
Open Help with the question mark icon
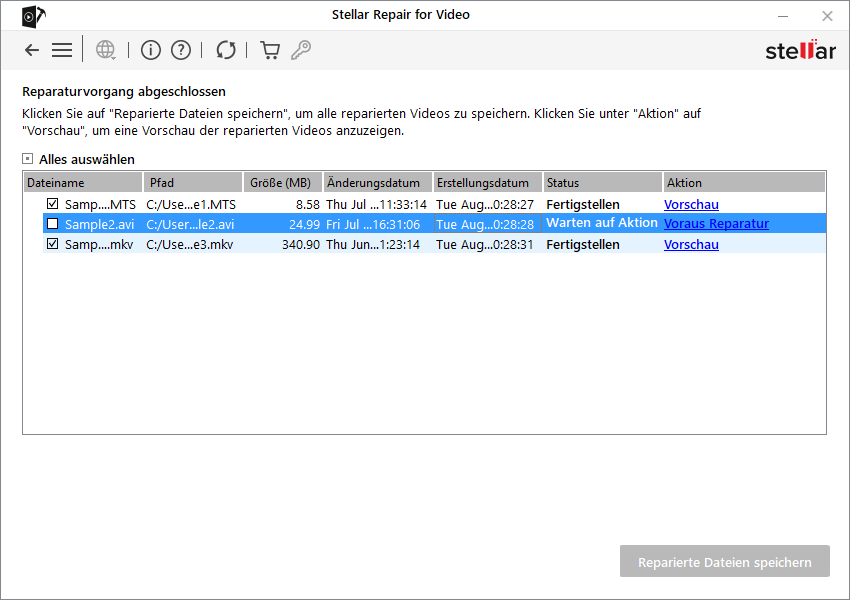click(x=181, y=50)
